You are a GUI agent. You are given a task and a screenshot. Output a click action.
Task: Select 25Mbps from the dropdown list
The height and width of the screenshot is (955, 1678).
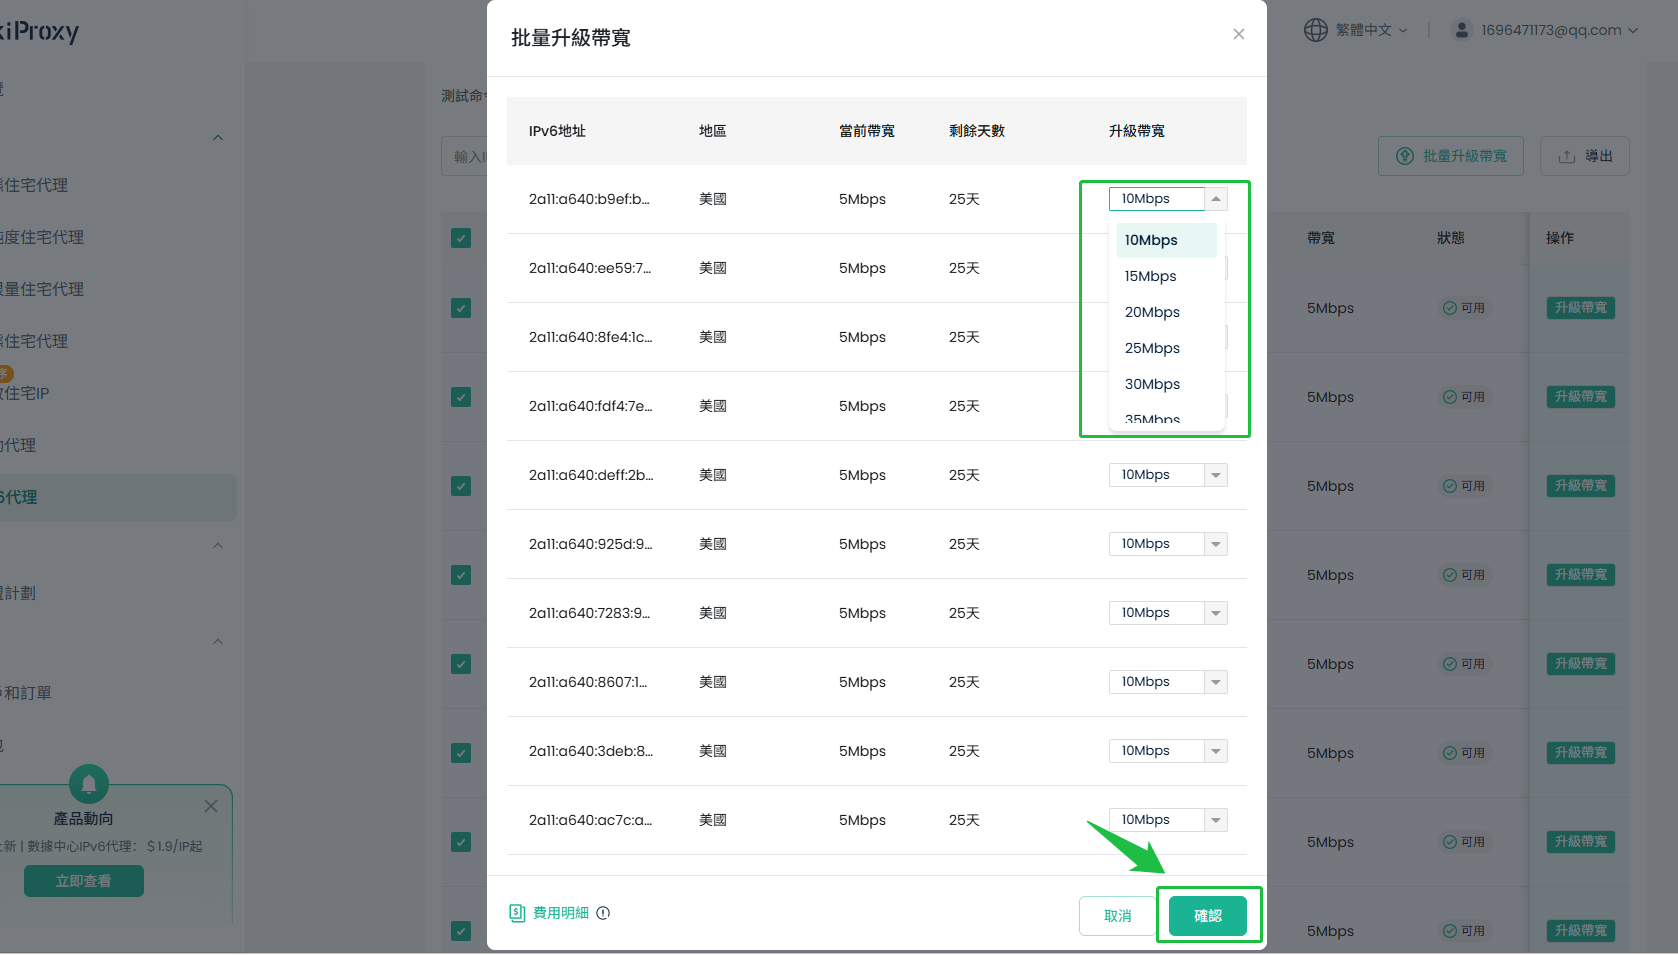click(x=1166, y=348)
